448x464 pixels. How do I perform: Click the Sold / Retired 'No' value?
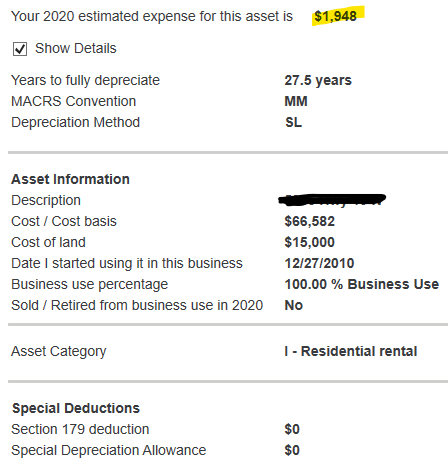(294, 305)
